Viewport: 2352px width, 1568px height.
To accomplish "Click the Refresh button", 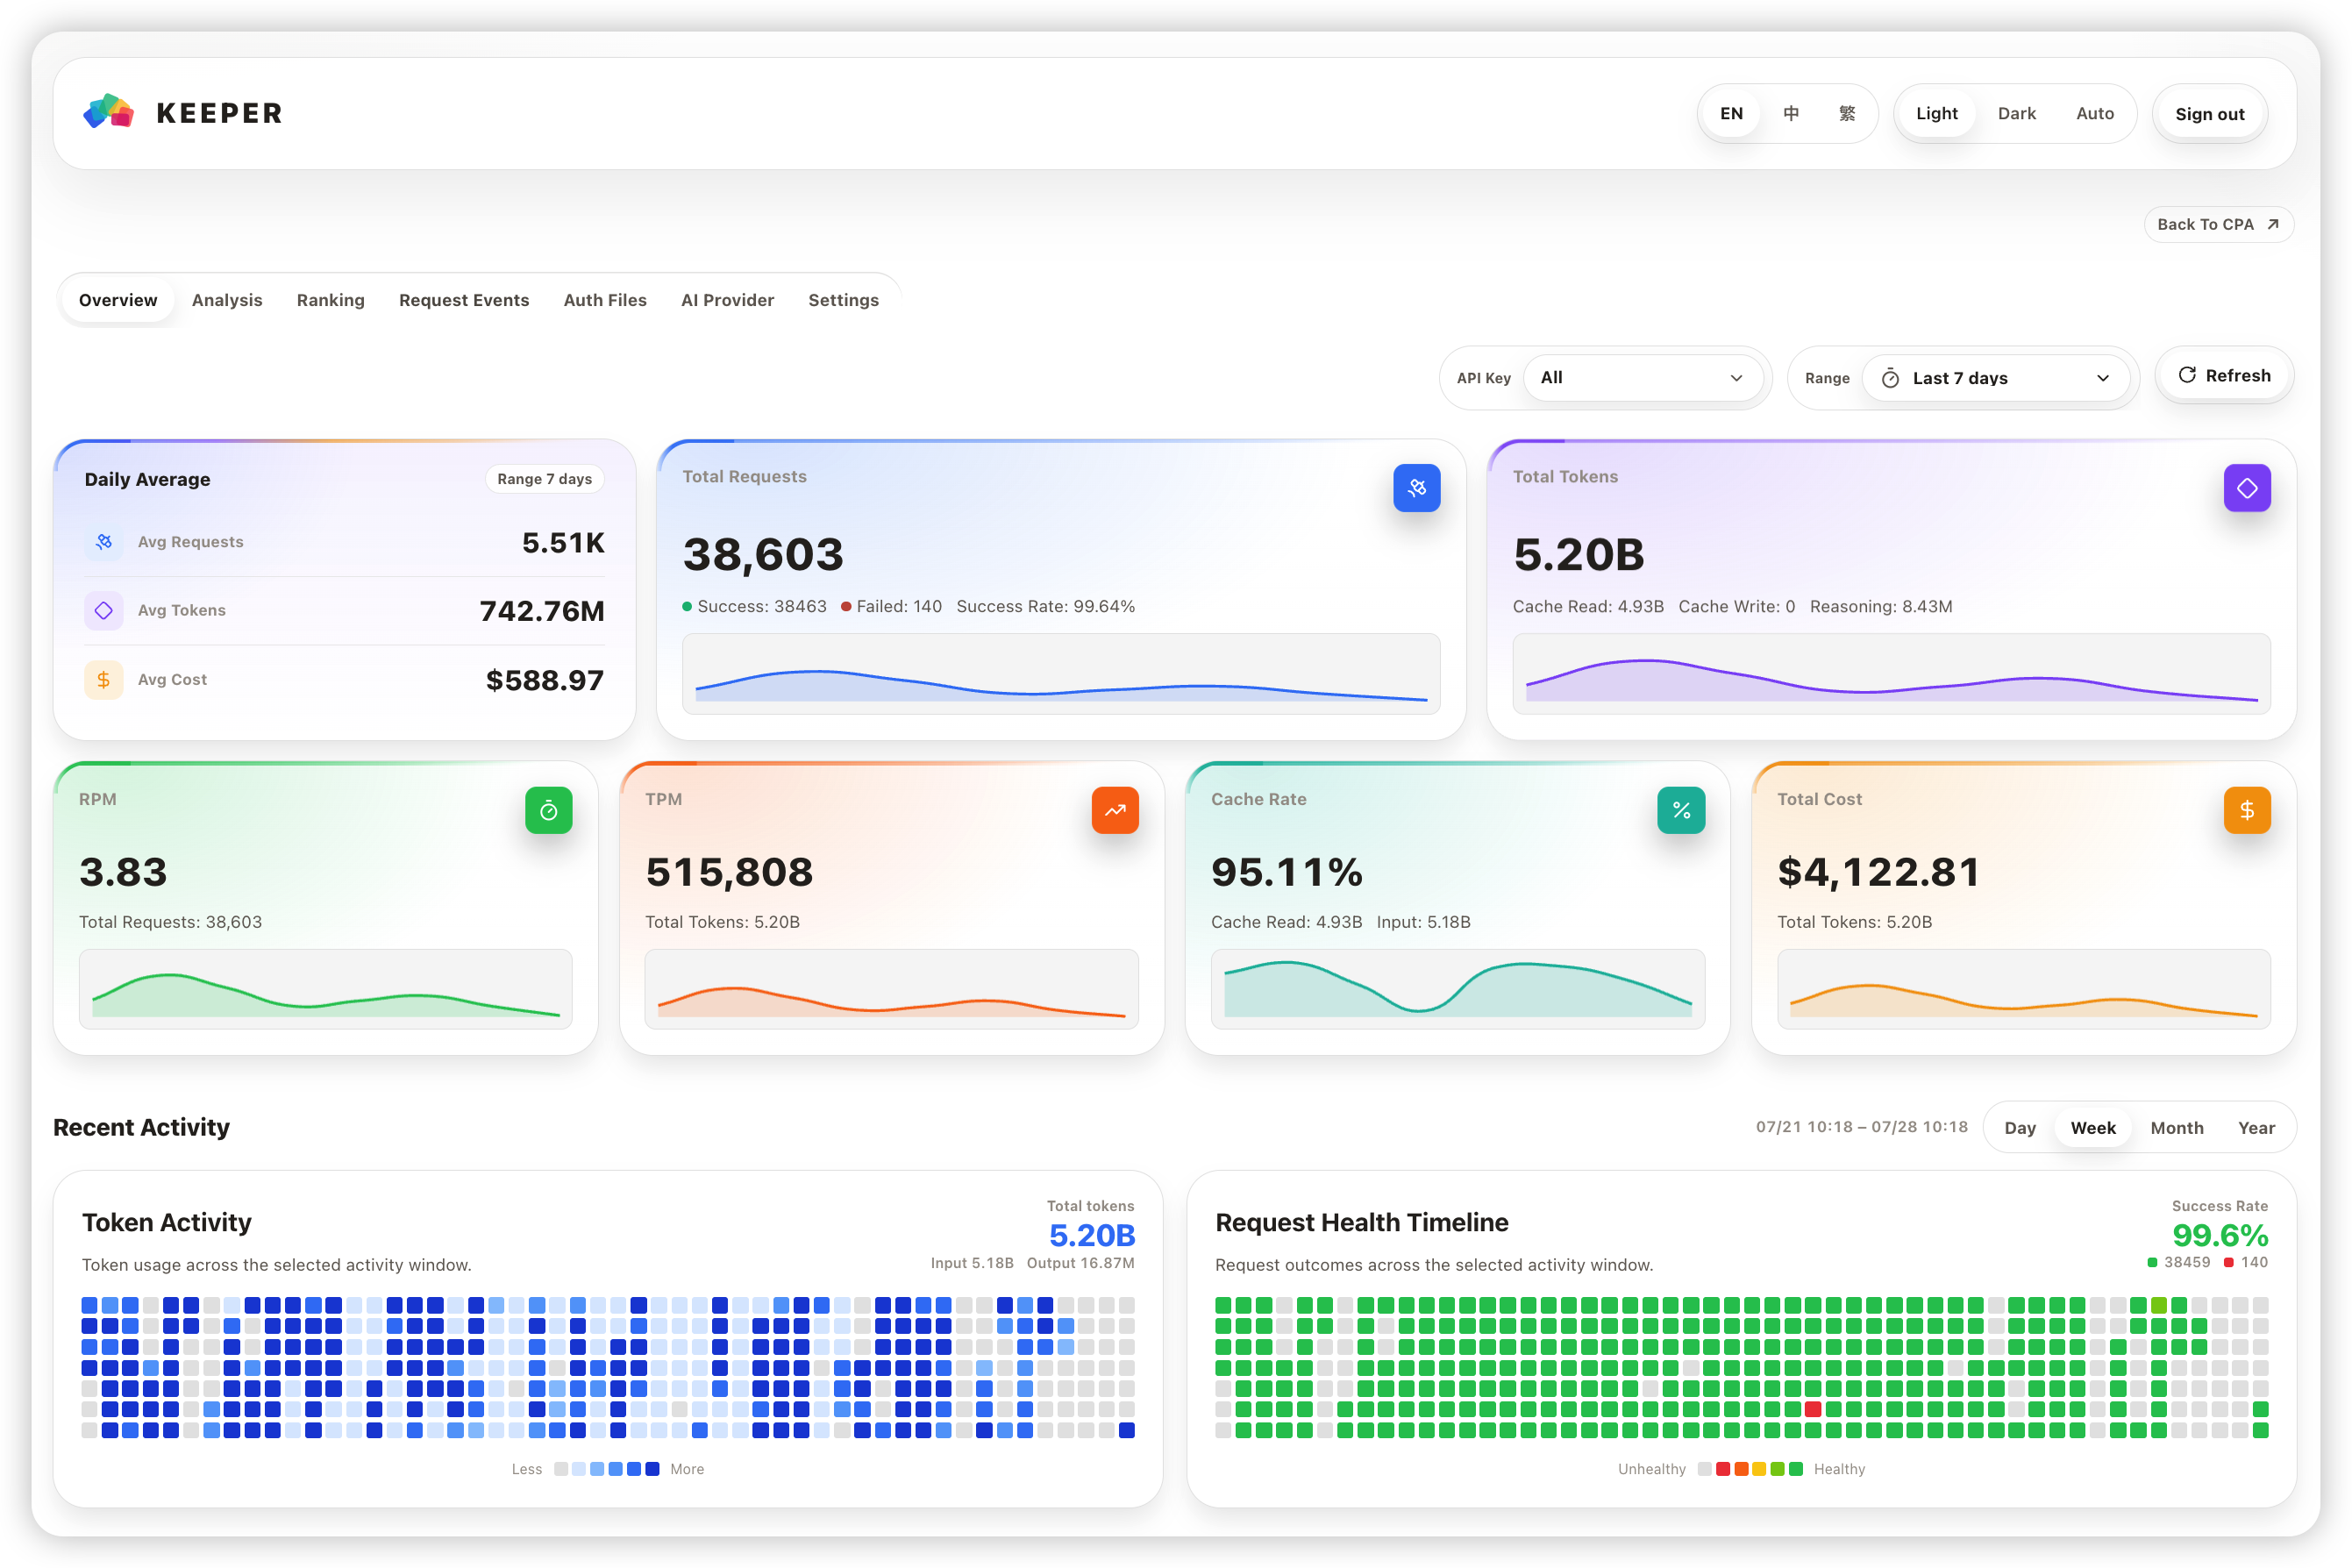I will click(2225, 375).
